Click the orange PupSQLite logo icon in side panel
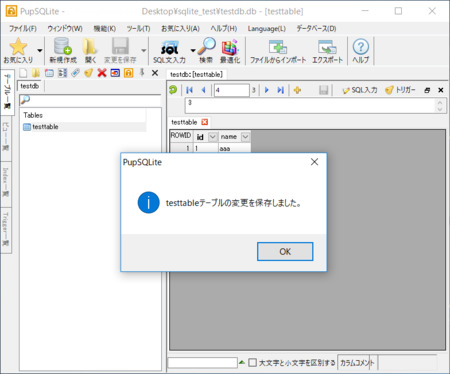Image resolution: width=450 pixels, height=374 pixels. tap(128, 73)
